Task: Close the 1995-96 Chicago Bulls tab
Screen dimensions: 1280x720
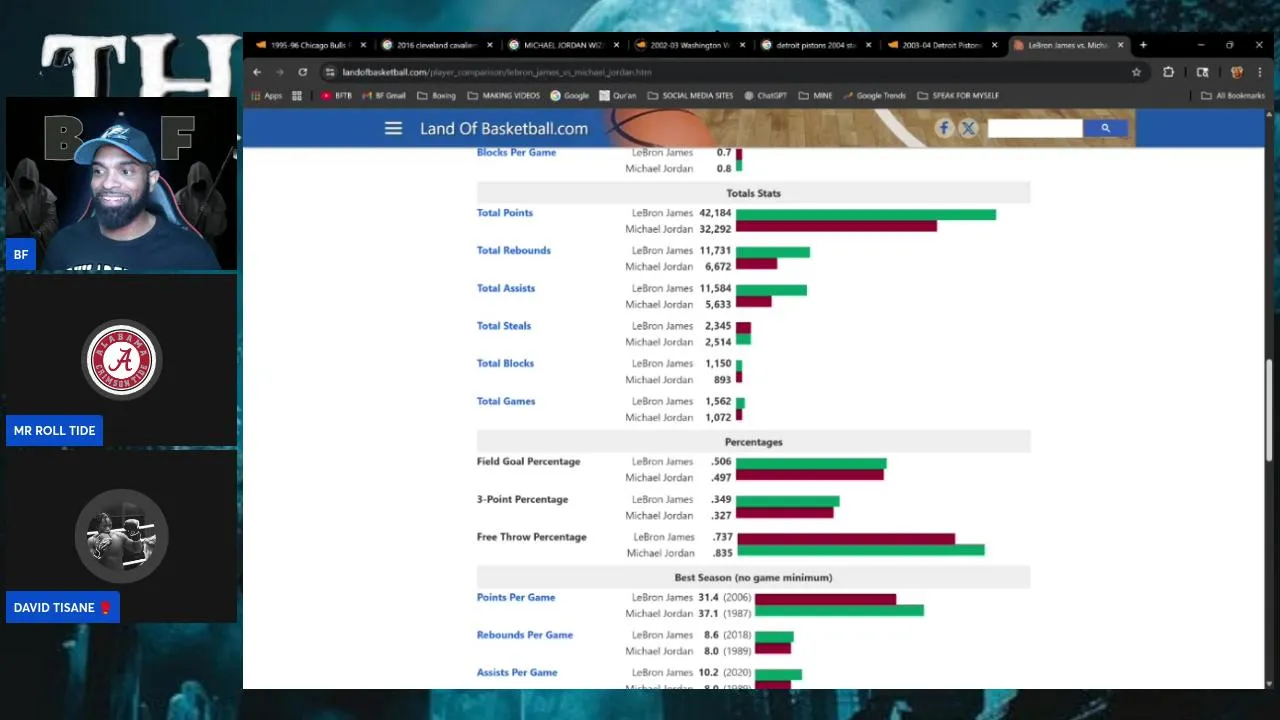Action: pyautogui.click(x=363, y=45)
